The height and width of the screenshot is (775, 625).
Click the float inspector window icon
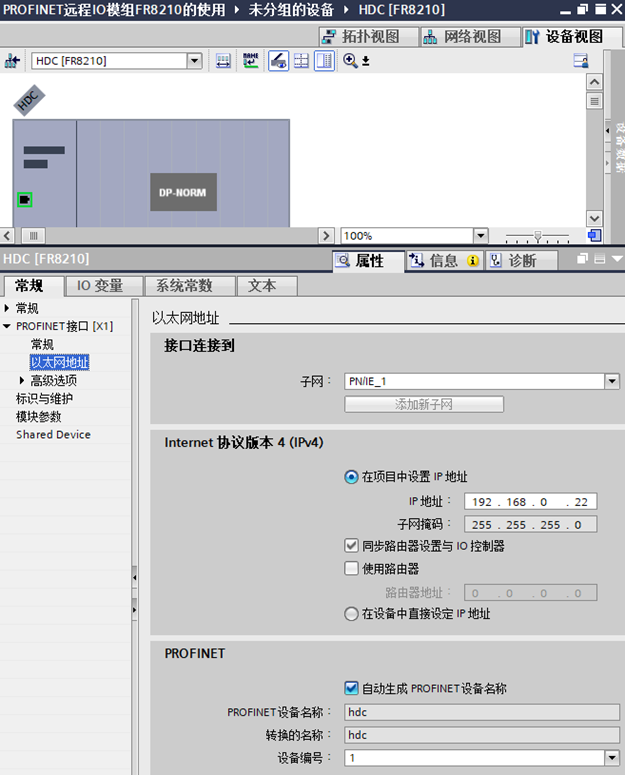583,258
